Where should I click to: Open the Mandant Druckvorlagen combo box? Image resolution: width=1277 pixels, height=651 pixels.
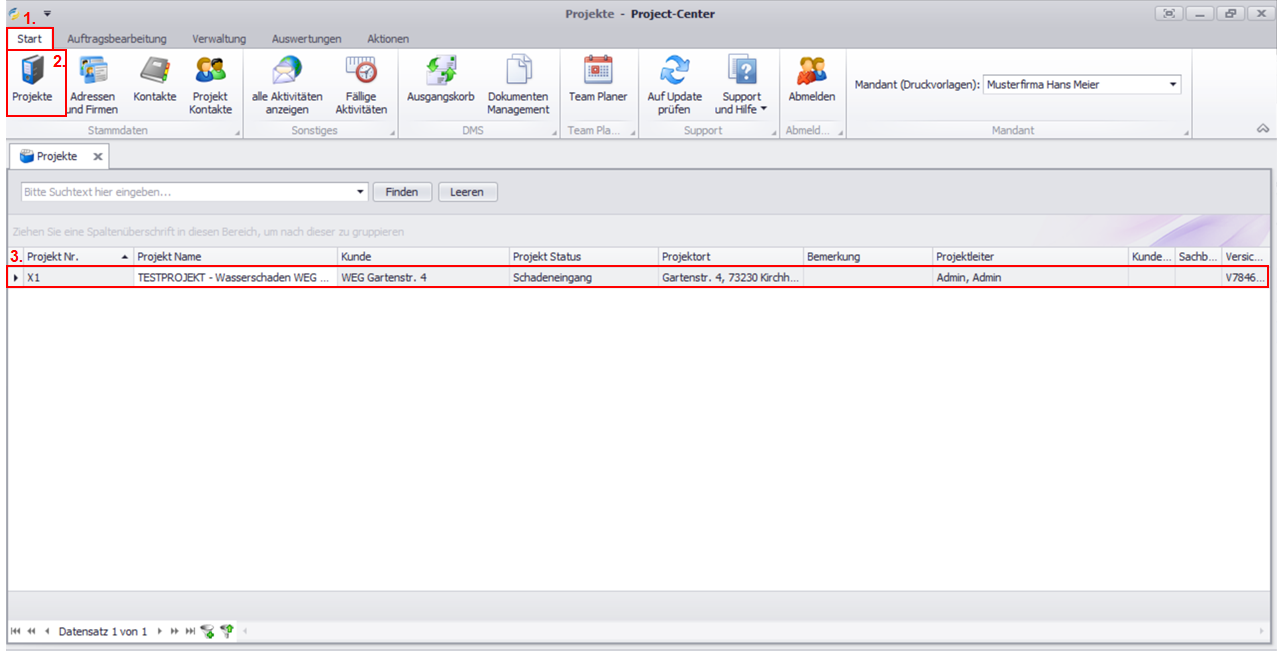click(x=1173, y=85)
